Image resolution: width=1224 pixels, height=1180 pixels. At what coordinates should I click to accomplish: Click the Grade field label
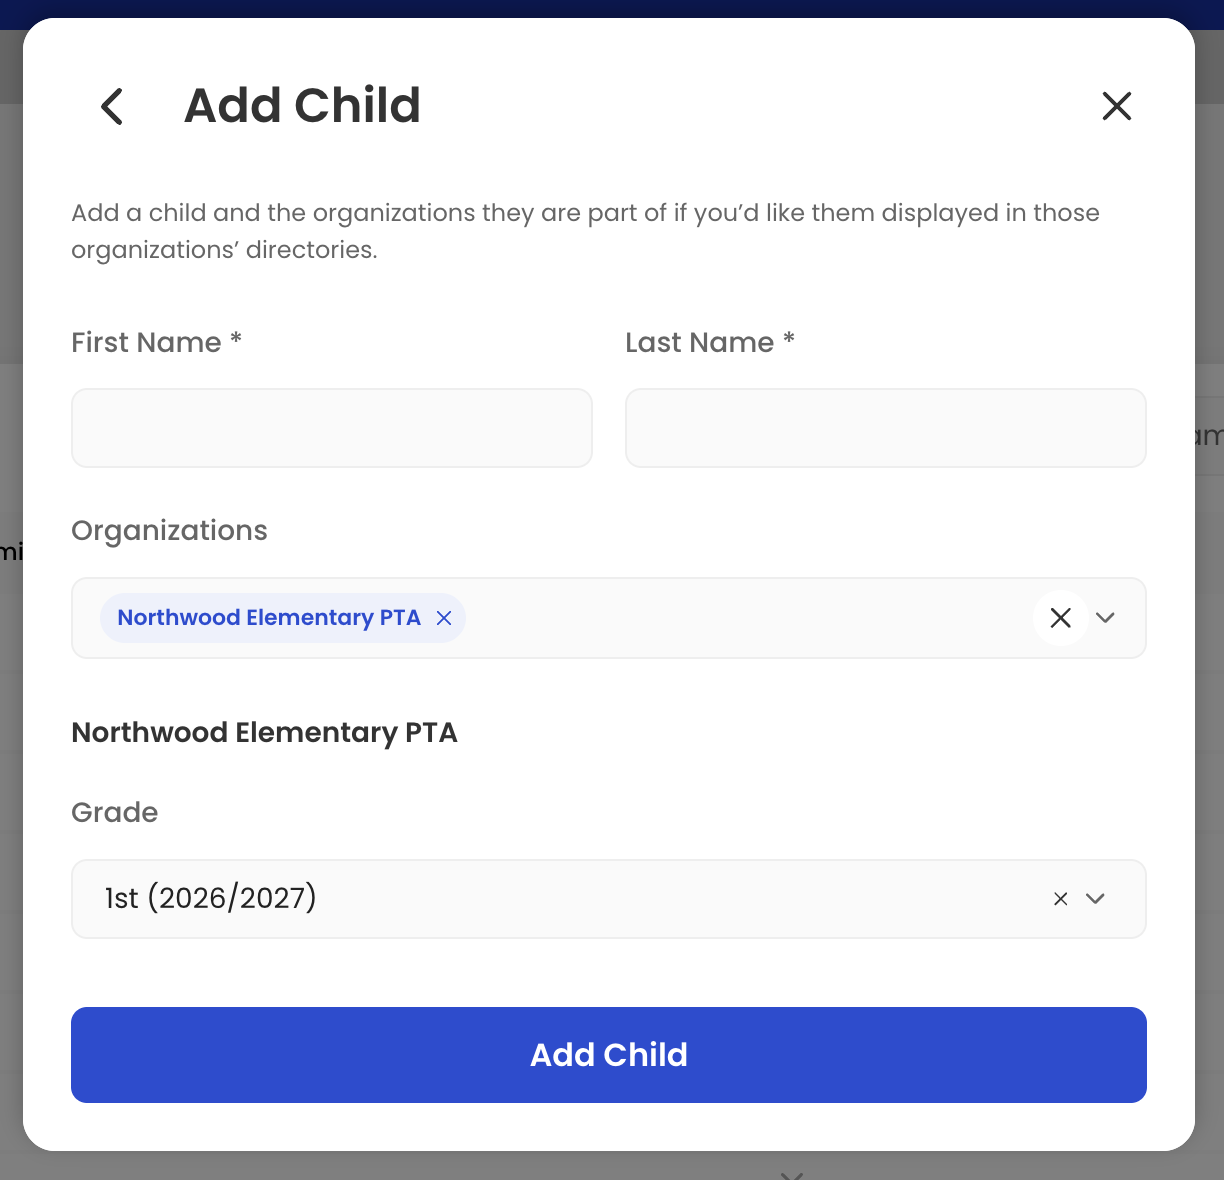pos(115,812)
